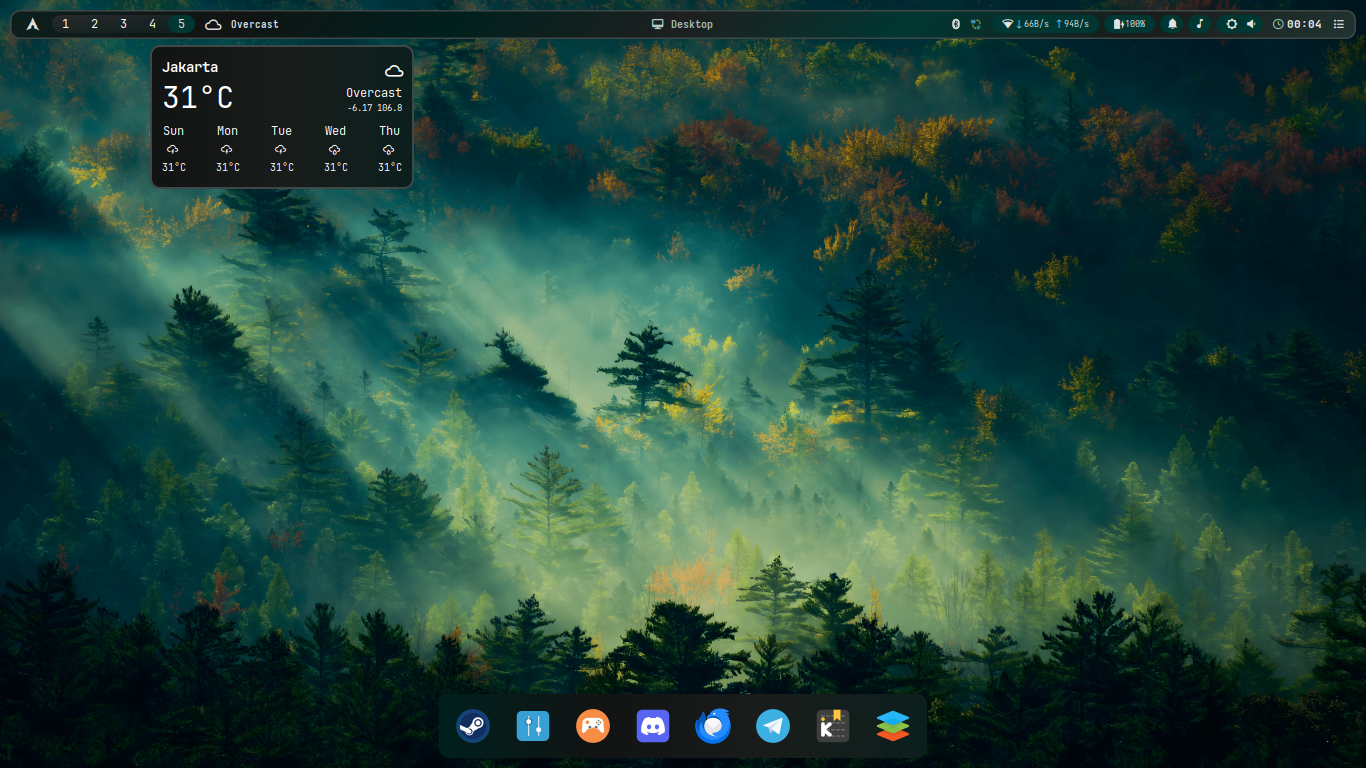Click the Bluetooth icon in top bar
The height and width of the screenshot is (768, 1366).
pos(955,24)
